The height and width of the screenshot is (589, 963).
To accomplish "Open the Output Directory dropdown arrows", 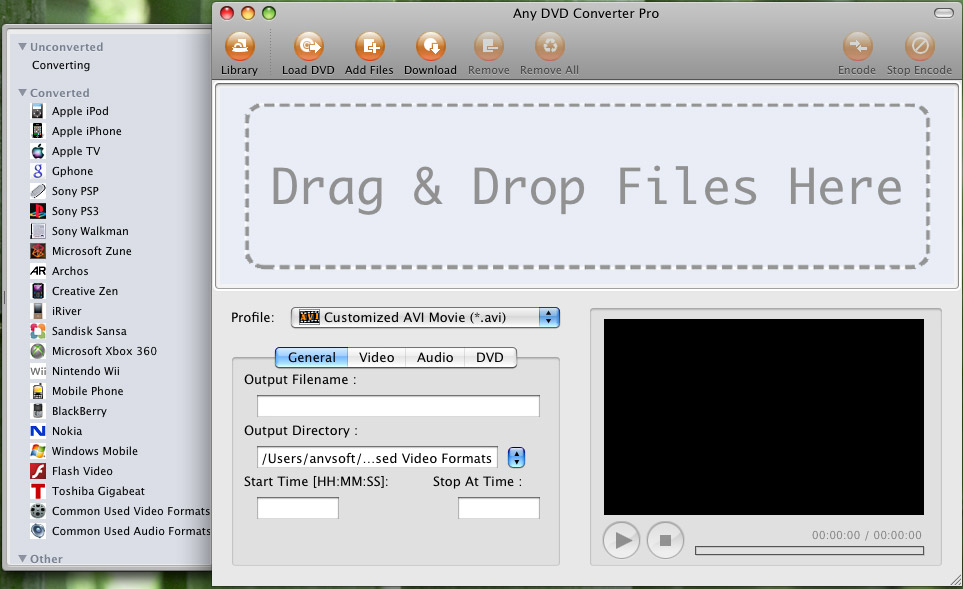I will point(517,458).
